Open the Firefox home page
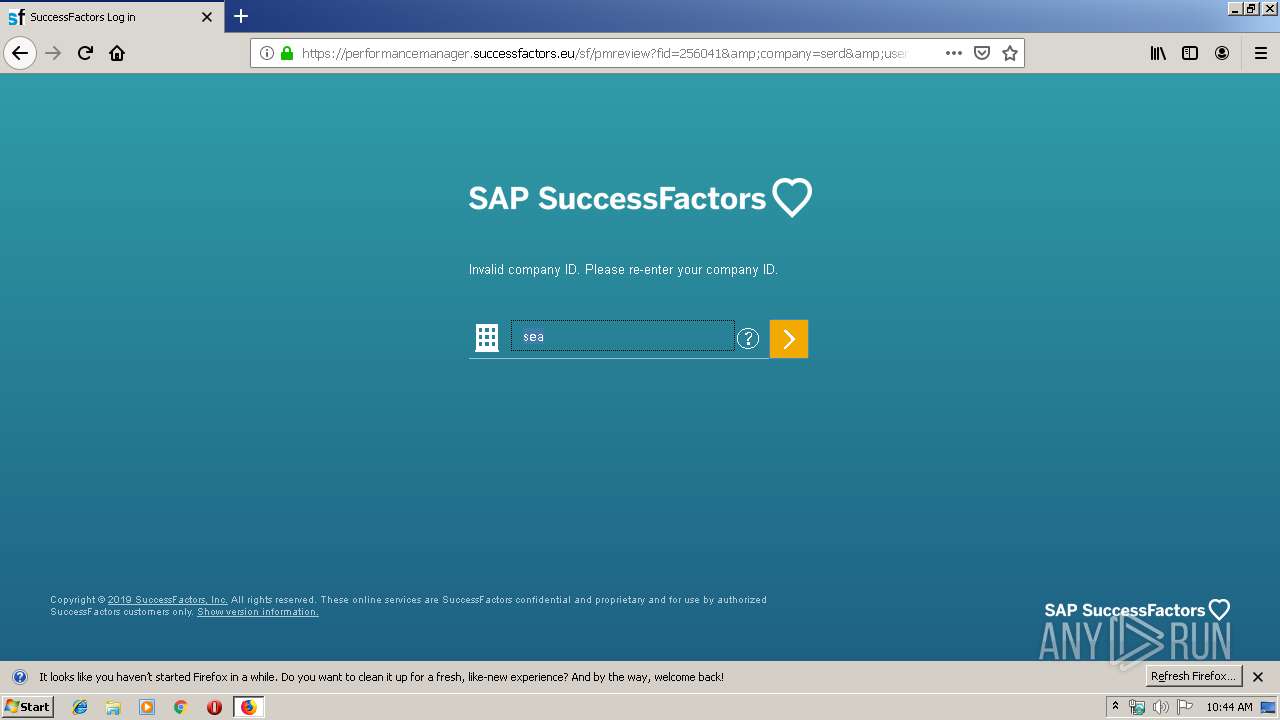The width and height of the screenshot is (1280, 720). [117, 53]
